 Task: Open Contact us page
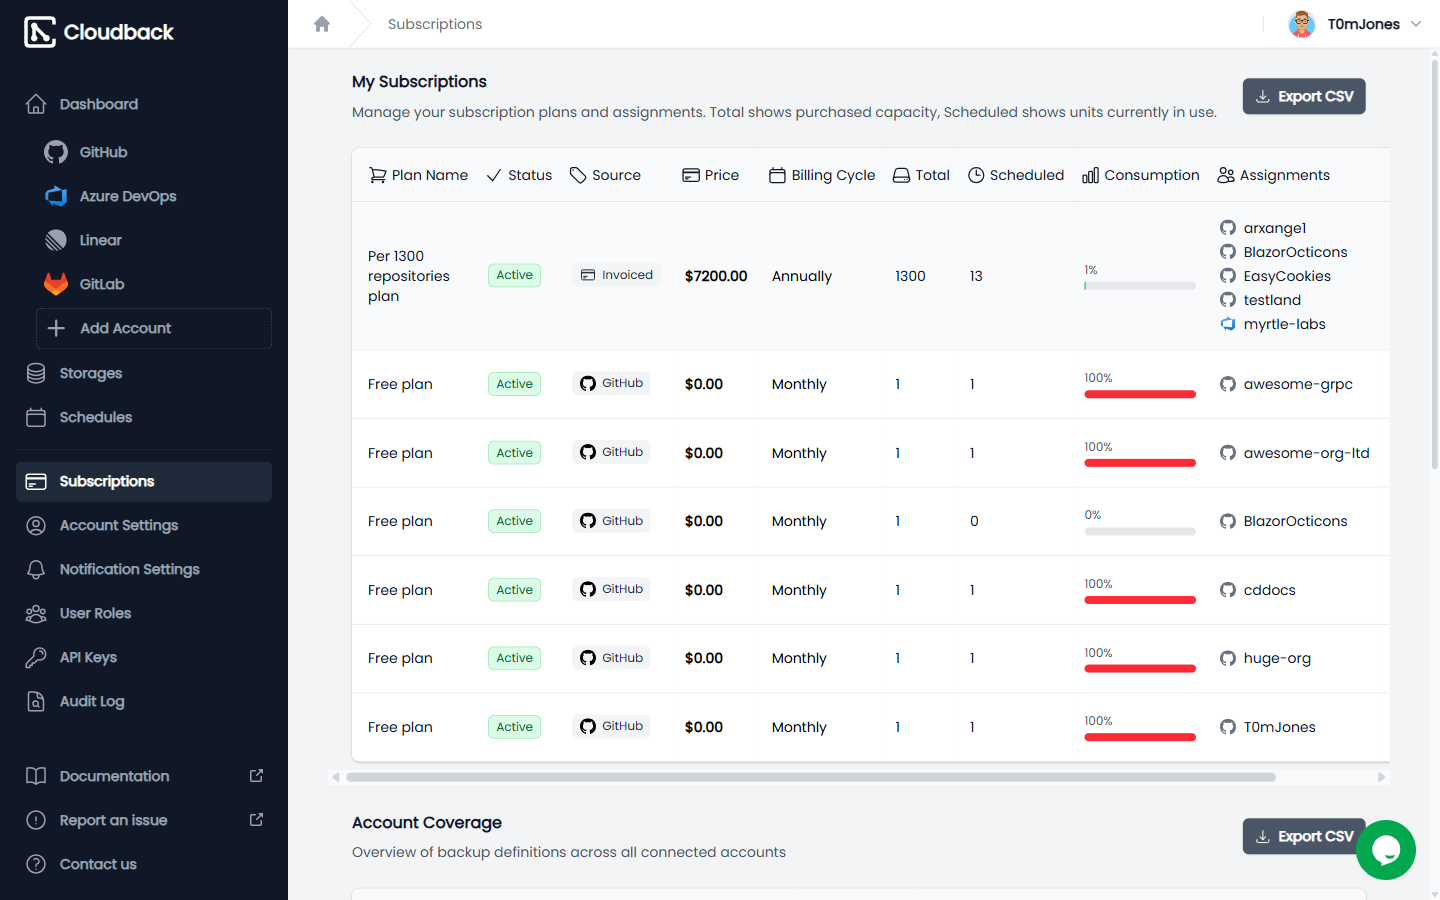click(98, 864)
